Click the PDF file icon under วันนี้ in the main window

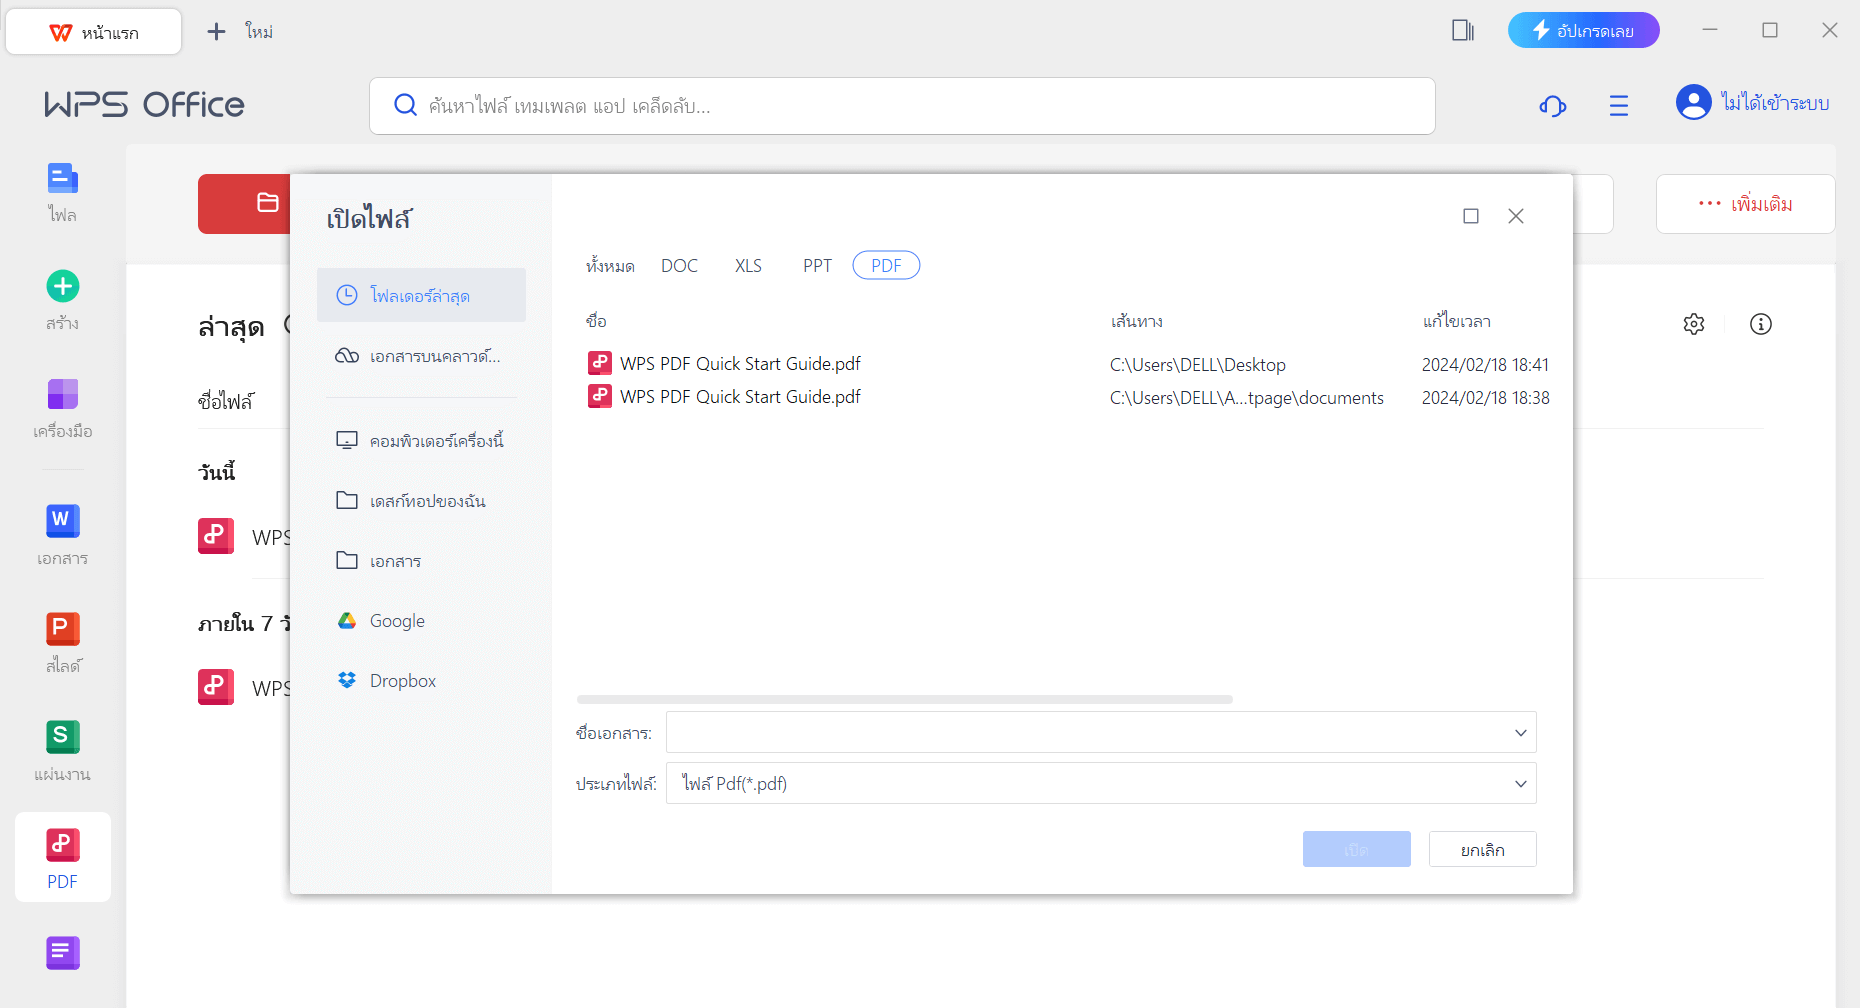point(216,536)
